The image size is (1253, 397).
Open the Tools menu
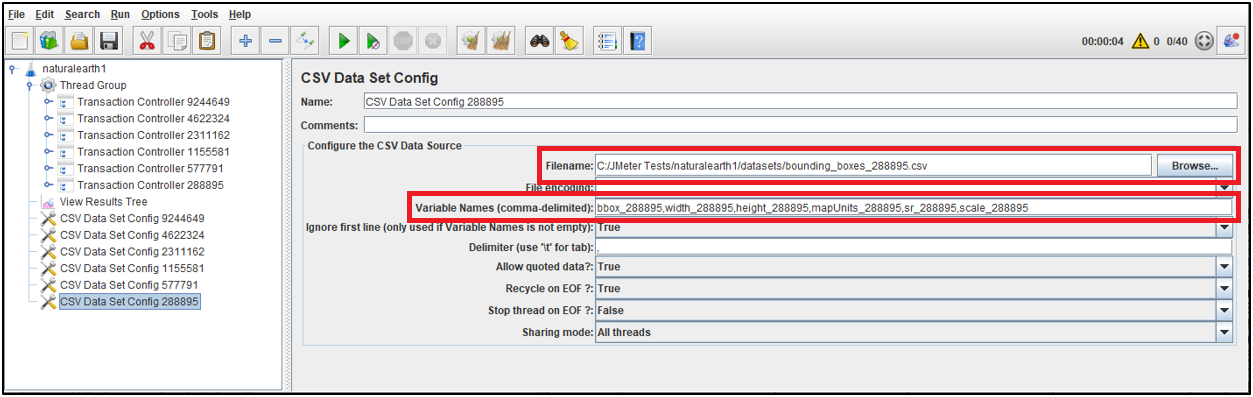(x=204, y=14)
